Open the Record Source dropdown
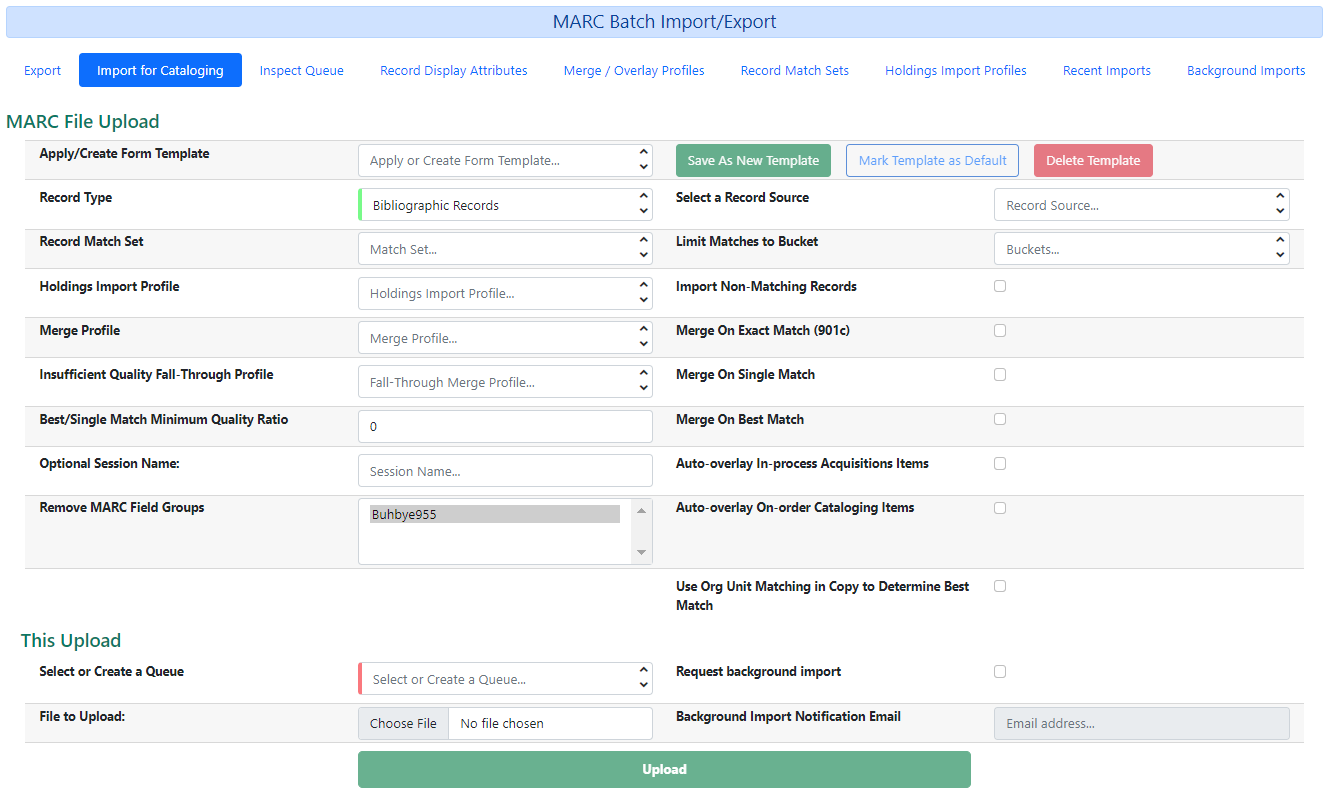This screenshot has height=799, width=1335. 1141,204
